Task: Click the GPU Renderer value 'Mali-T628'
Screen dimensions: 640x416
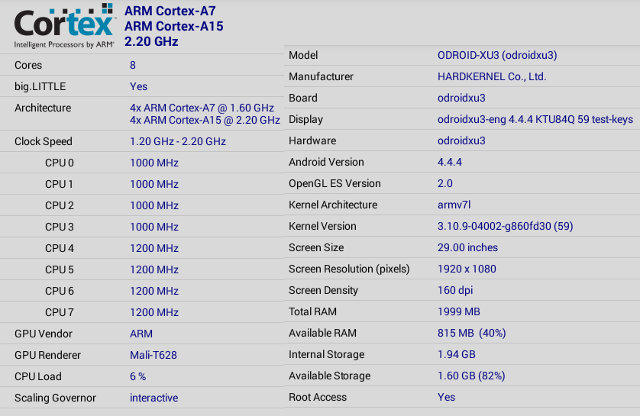Action: pos(153,355)
